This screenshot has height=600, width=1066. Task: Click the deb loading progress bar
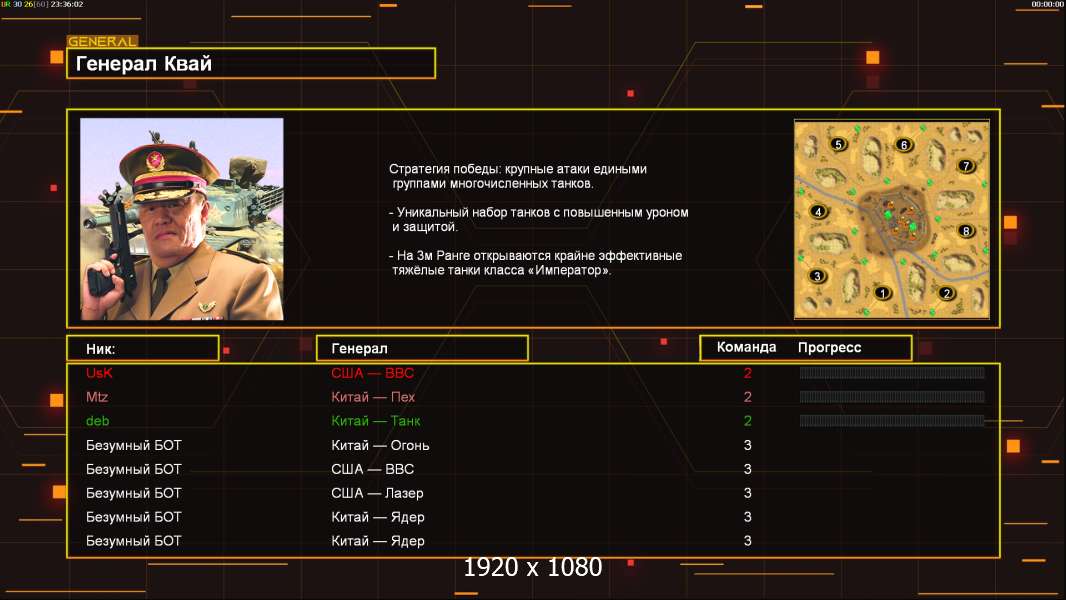click(x=891, y=421)
